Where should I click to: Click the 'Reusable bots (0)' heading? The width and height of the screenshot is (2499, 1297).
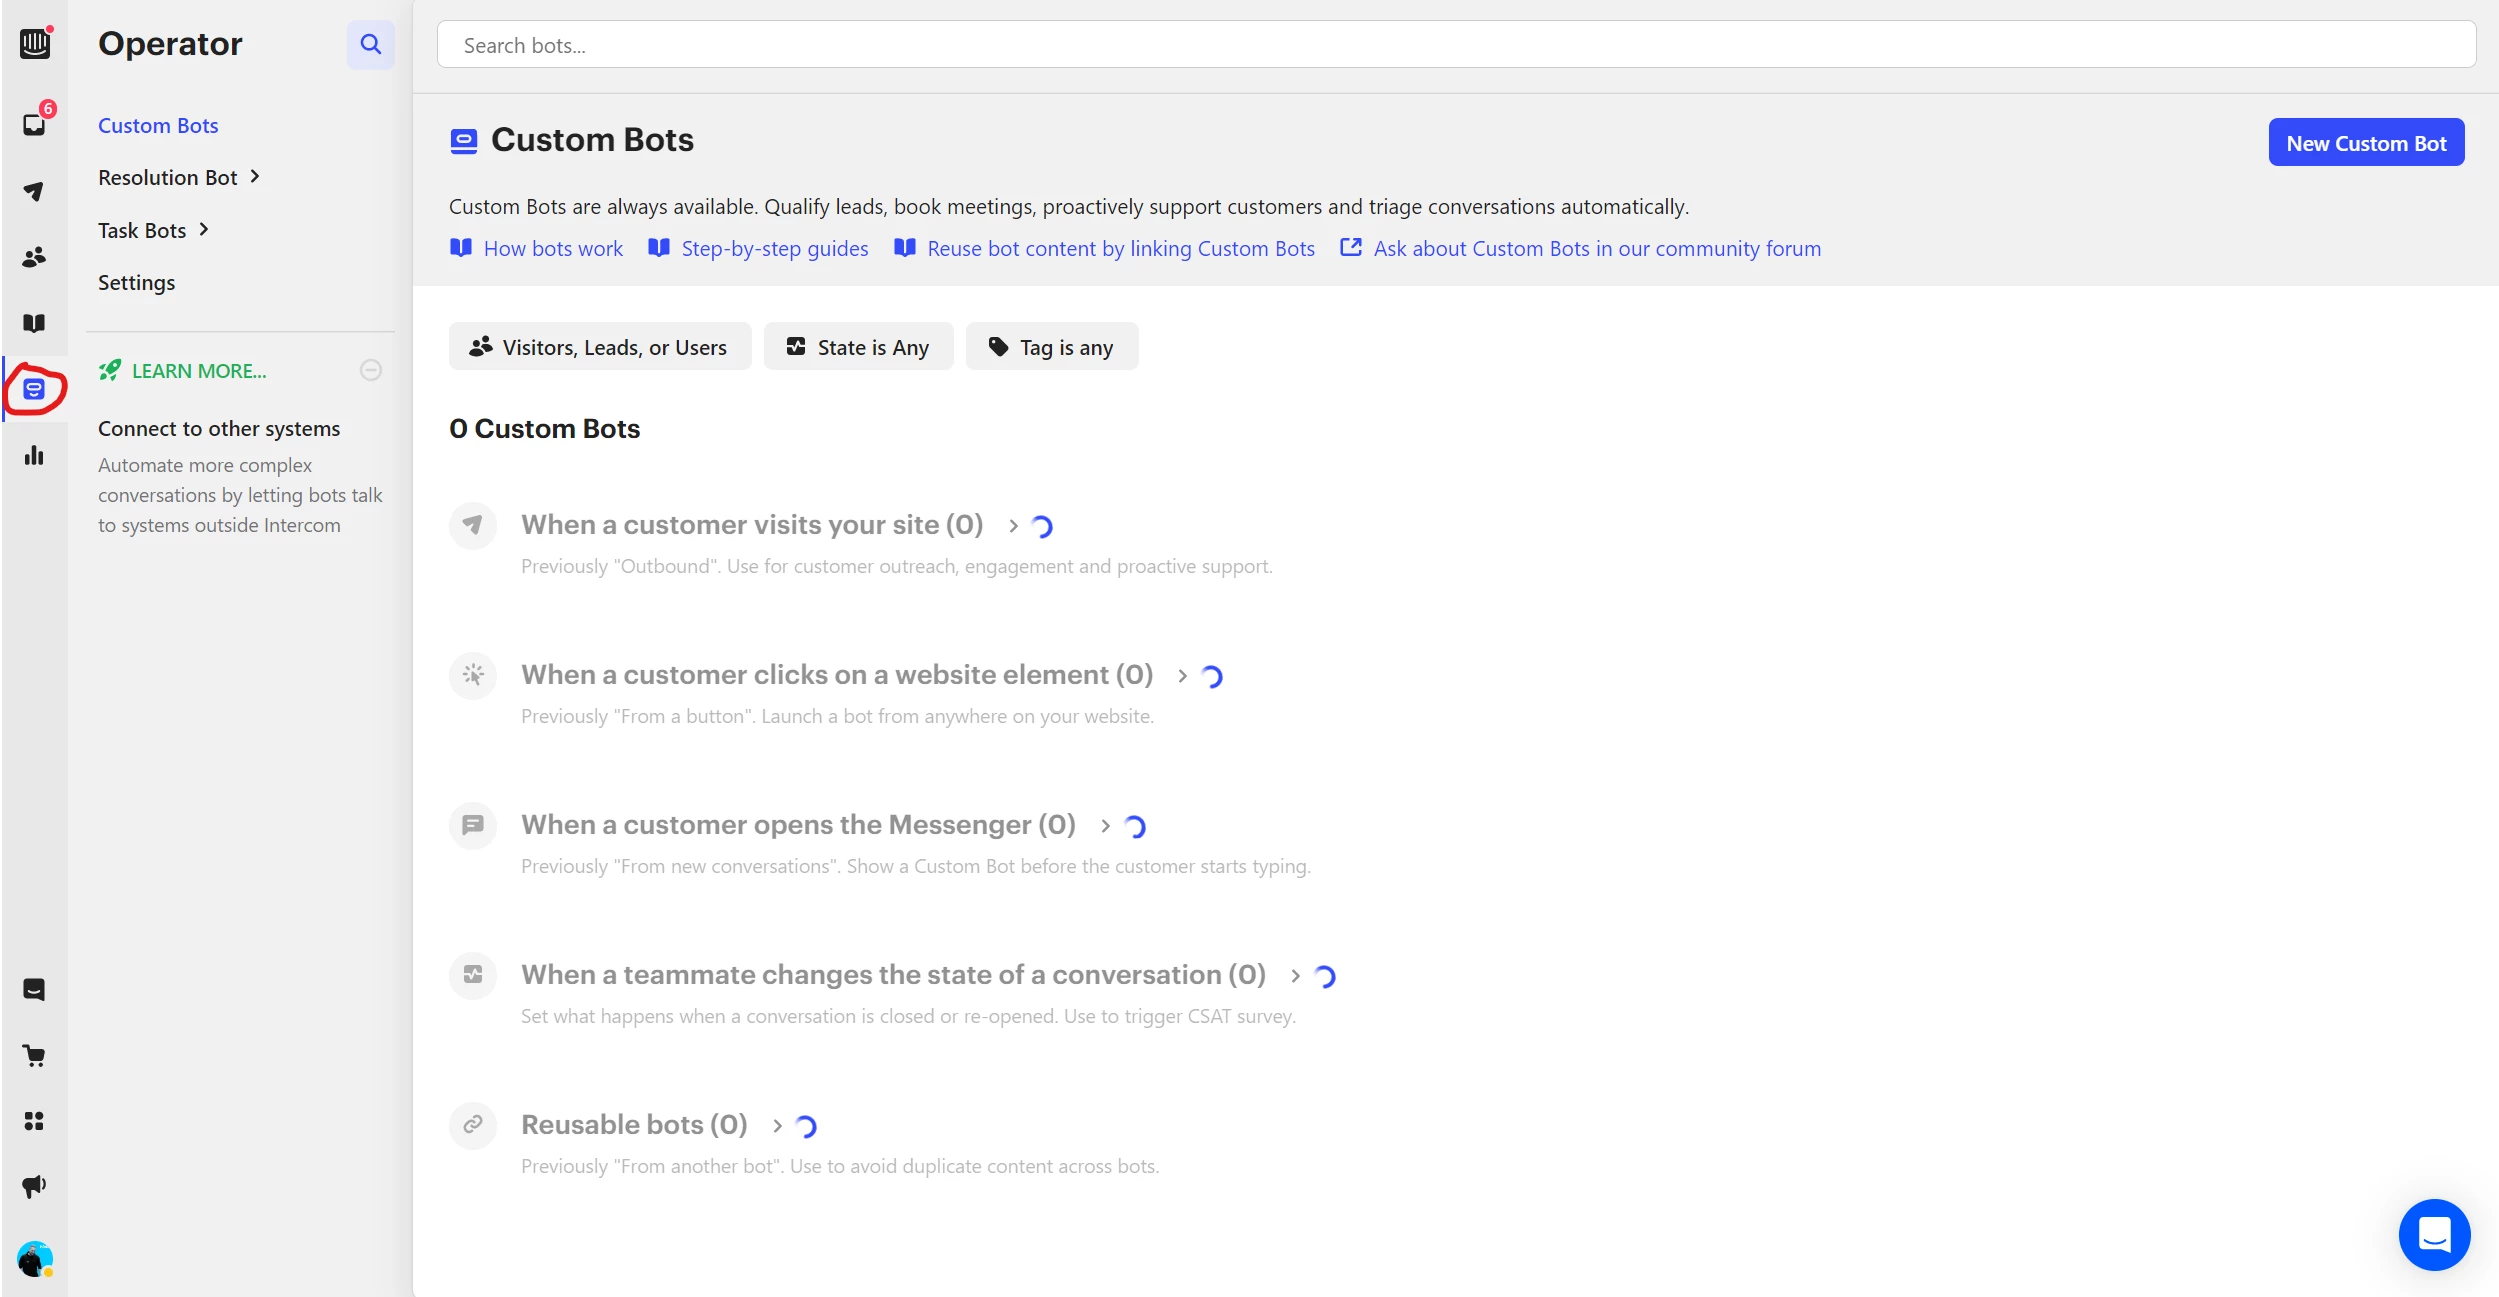634,1124
